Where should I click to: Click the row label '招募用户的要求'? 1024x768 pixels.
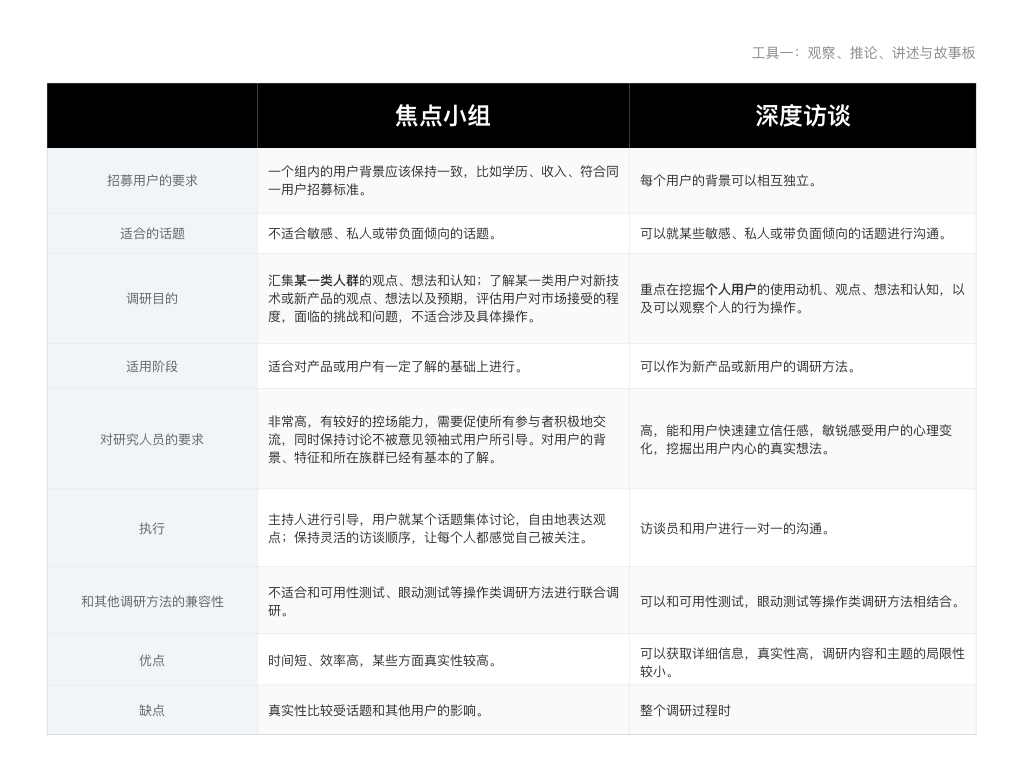pyautogui.click(x=152, y=181)
